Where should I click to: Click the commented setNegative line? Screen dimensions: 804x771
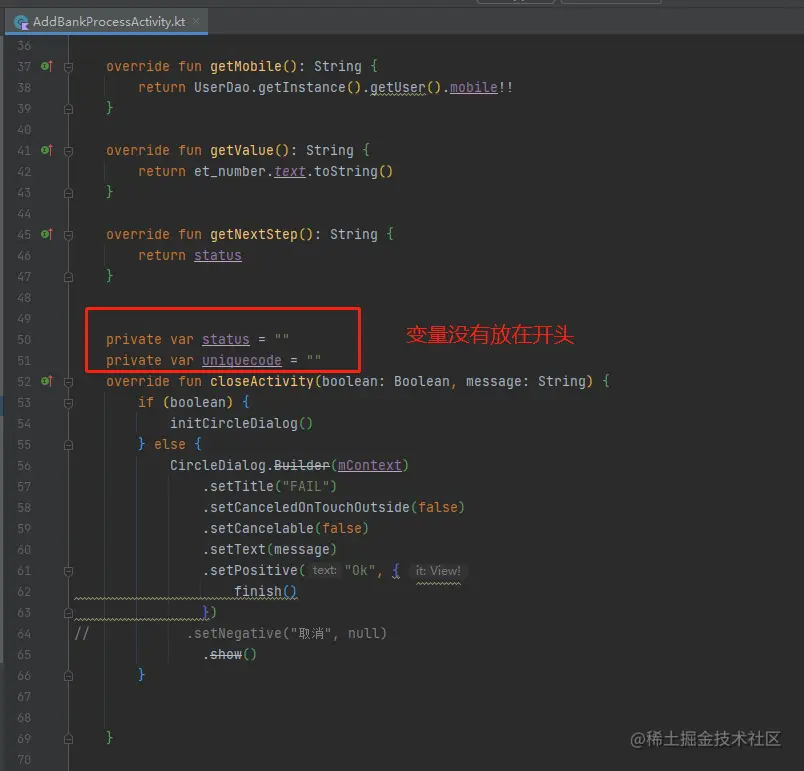tap(287, 633)
